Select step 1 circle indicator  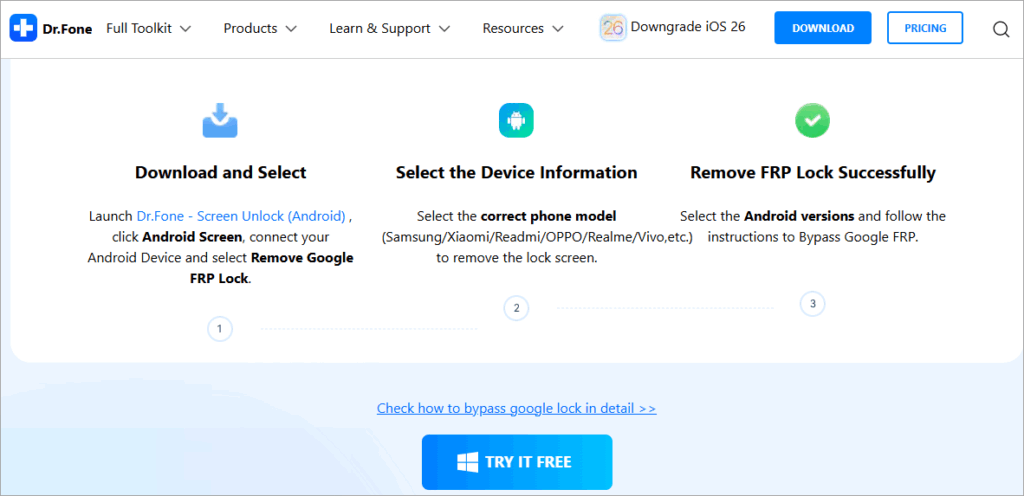point(220,328)
